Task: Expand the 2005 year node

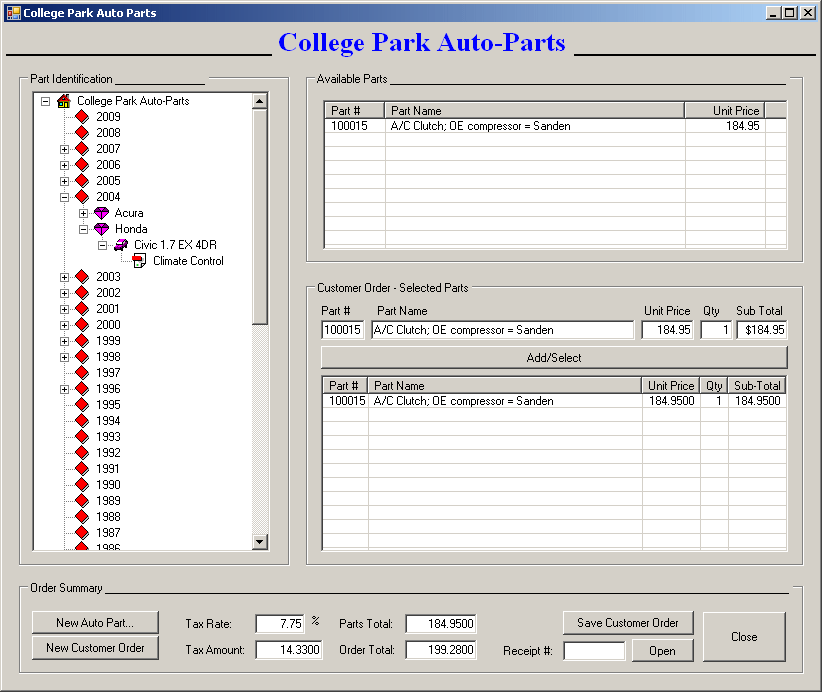Action: [x=64, y=181]
